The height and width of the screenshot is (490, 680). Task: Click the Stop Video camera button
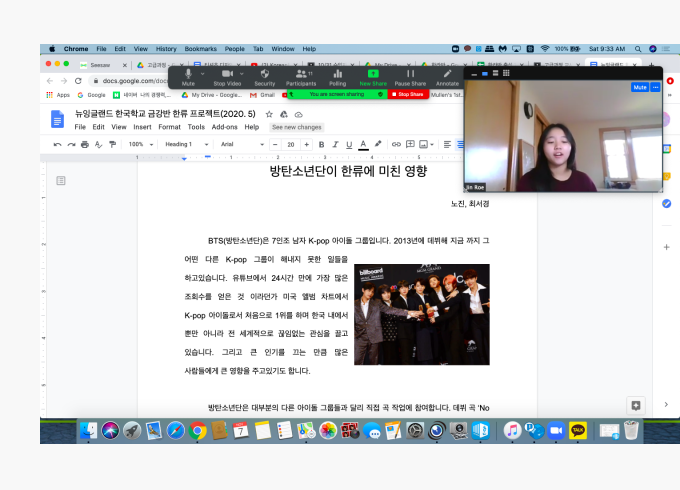(x=227, y=77)
